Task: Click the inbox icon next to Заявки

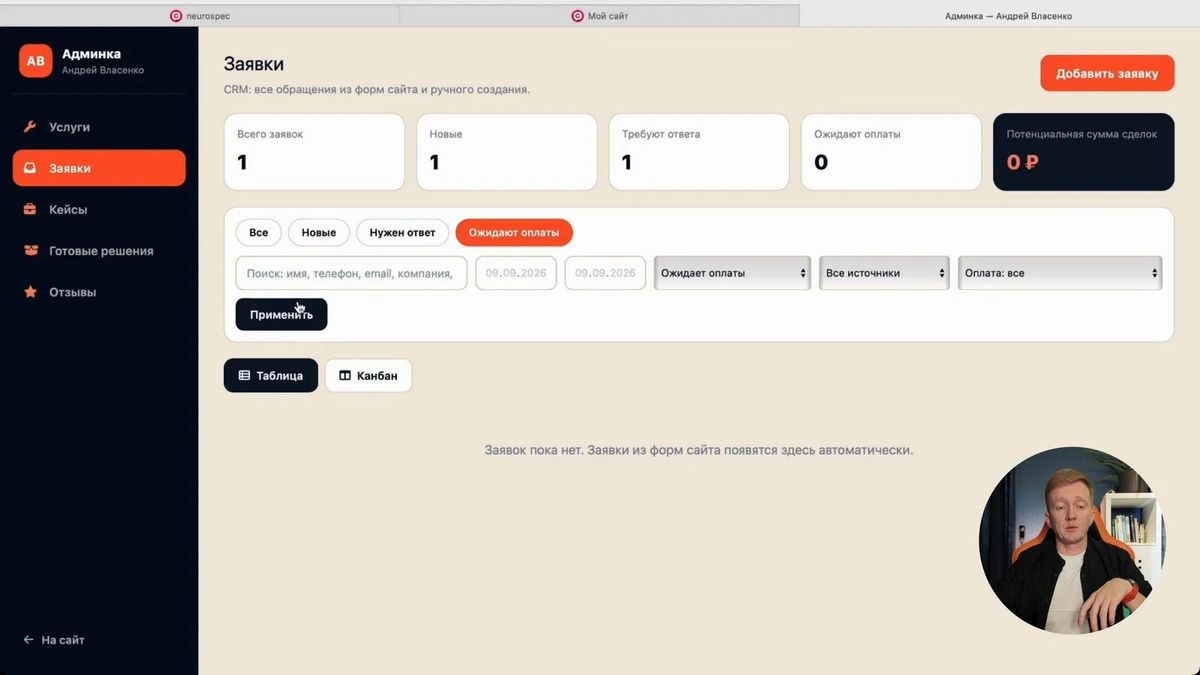Action: 30,168
